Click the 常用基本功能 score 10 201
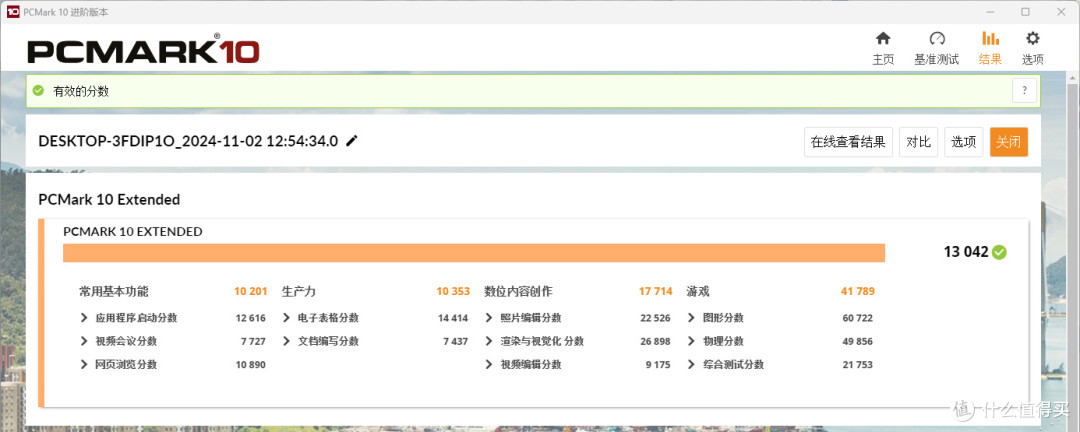Viewport: 1080px width, 432px height. [251, 291]
